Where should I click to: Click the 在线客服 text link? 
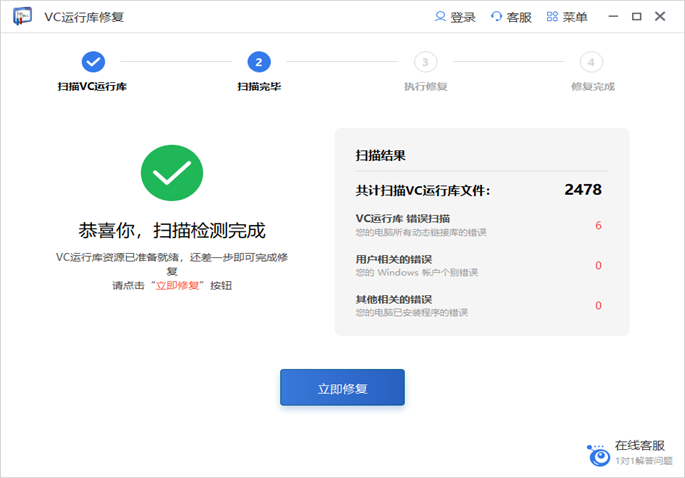(639, 446)
